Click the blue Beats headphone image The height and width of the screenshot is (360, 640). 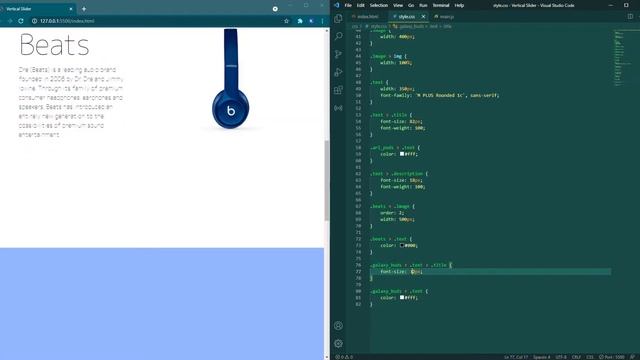tap(230, 78)
